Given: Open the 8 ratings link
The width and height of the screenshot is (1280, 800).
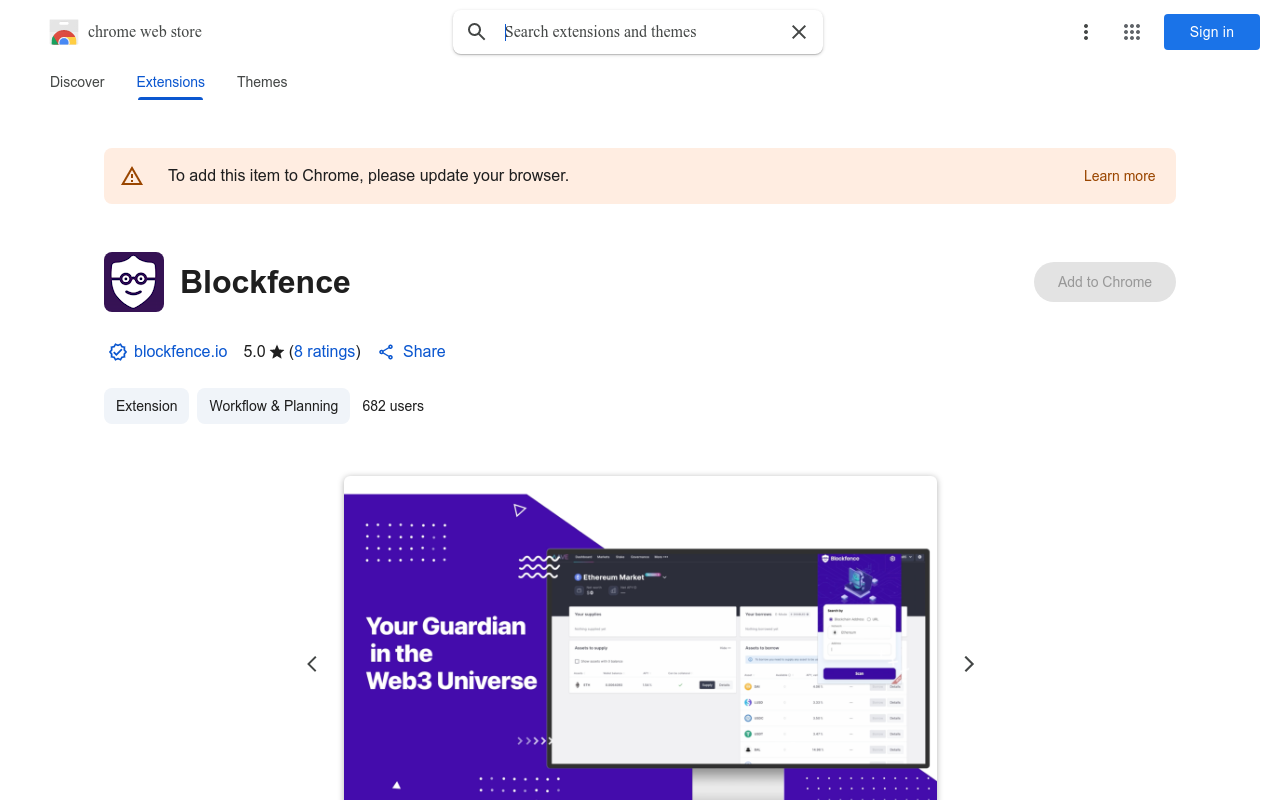Looking at the screenshot, I should tap(325, 352).
